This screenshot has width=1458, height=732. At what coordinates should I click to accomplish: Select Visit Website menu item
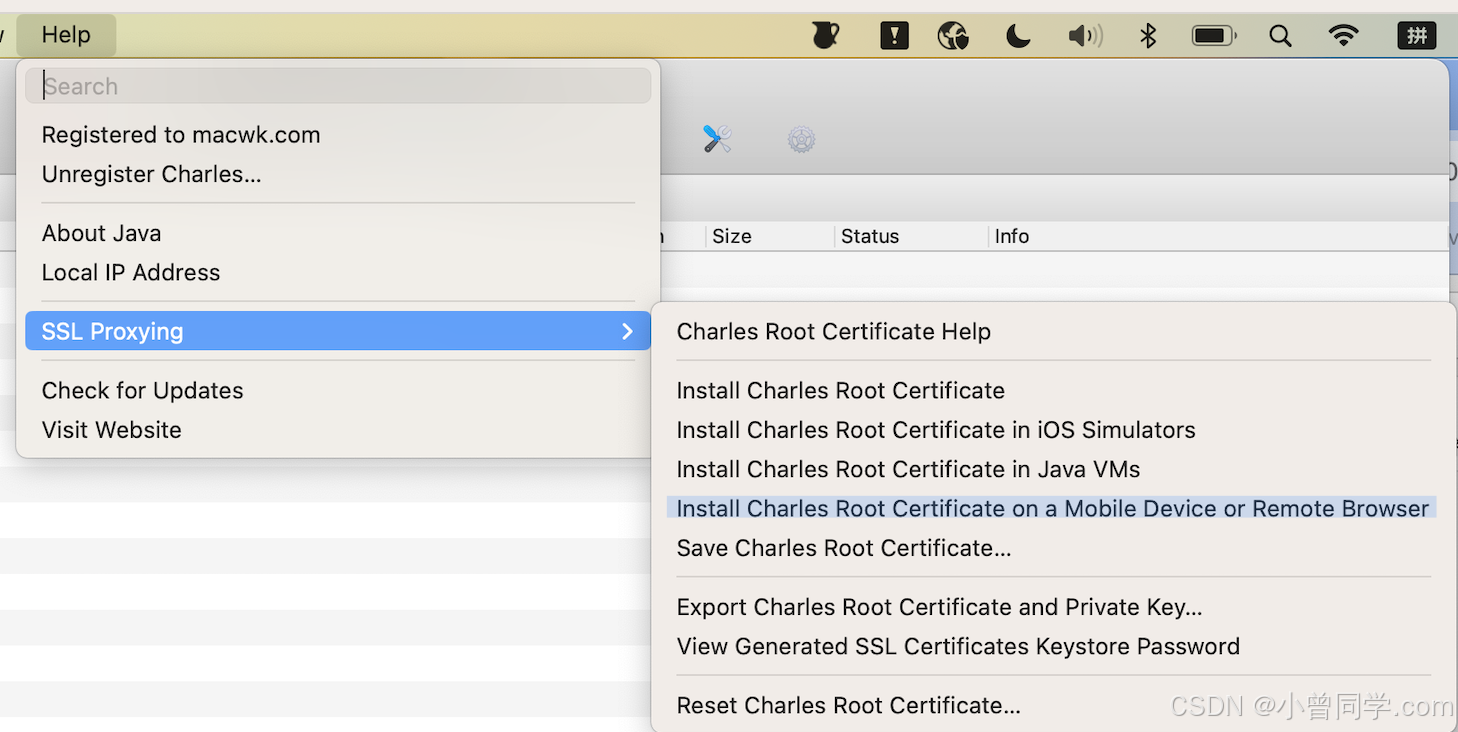[x=338, y=430]
